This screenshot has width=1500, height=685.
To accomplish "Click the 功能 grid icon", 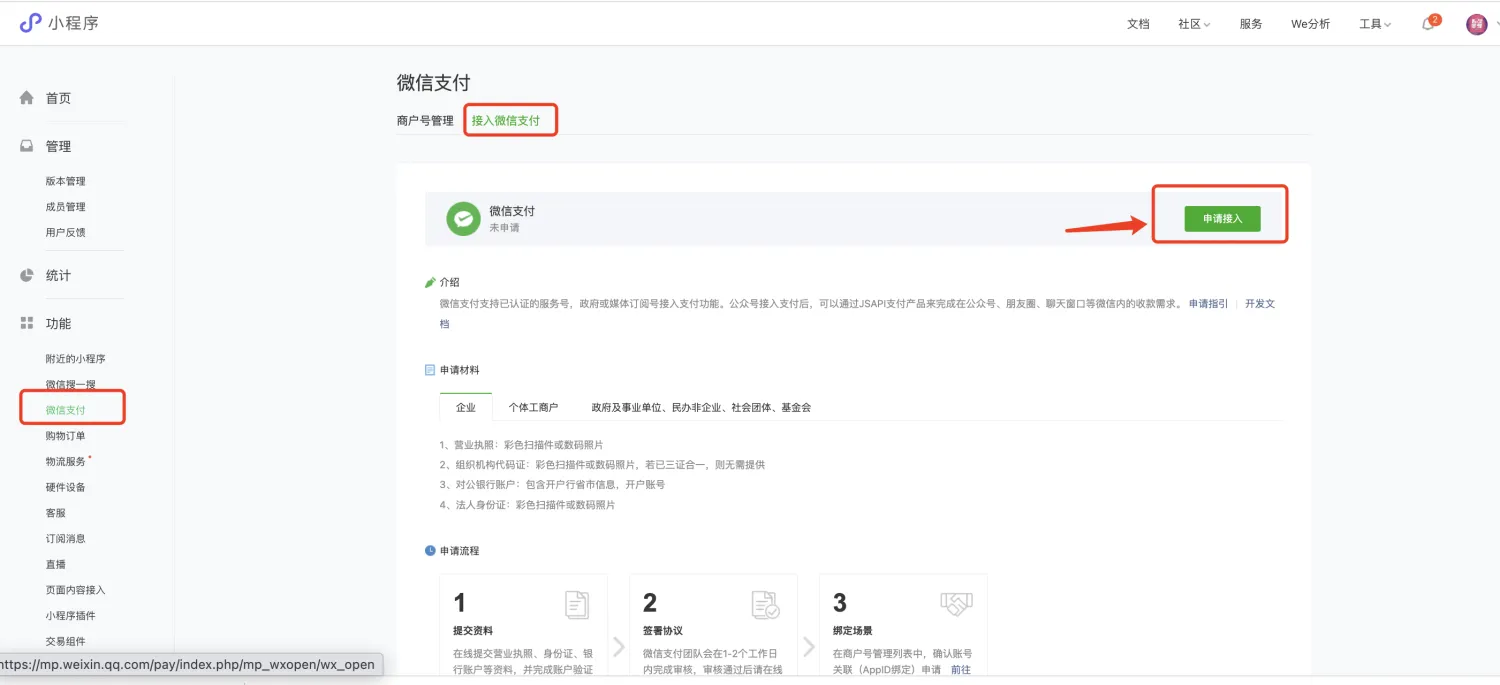I will click(27, 323).
